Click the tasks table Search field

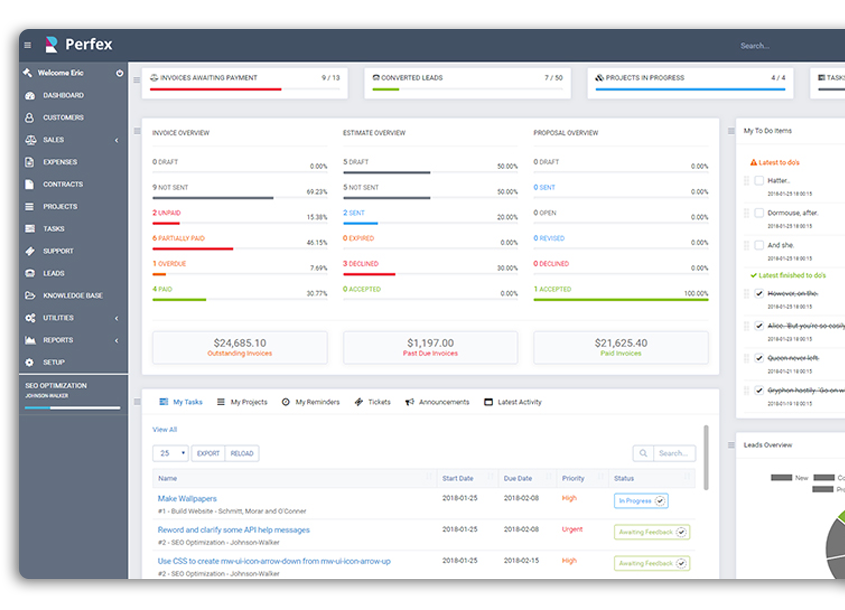point(673,453)
